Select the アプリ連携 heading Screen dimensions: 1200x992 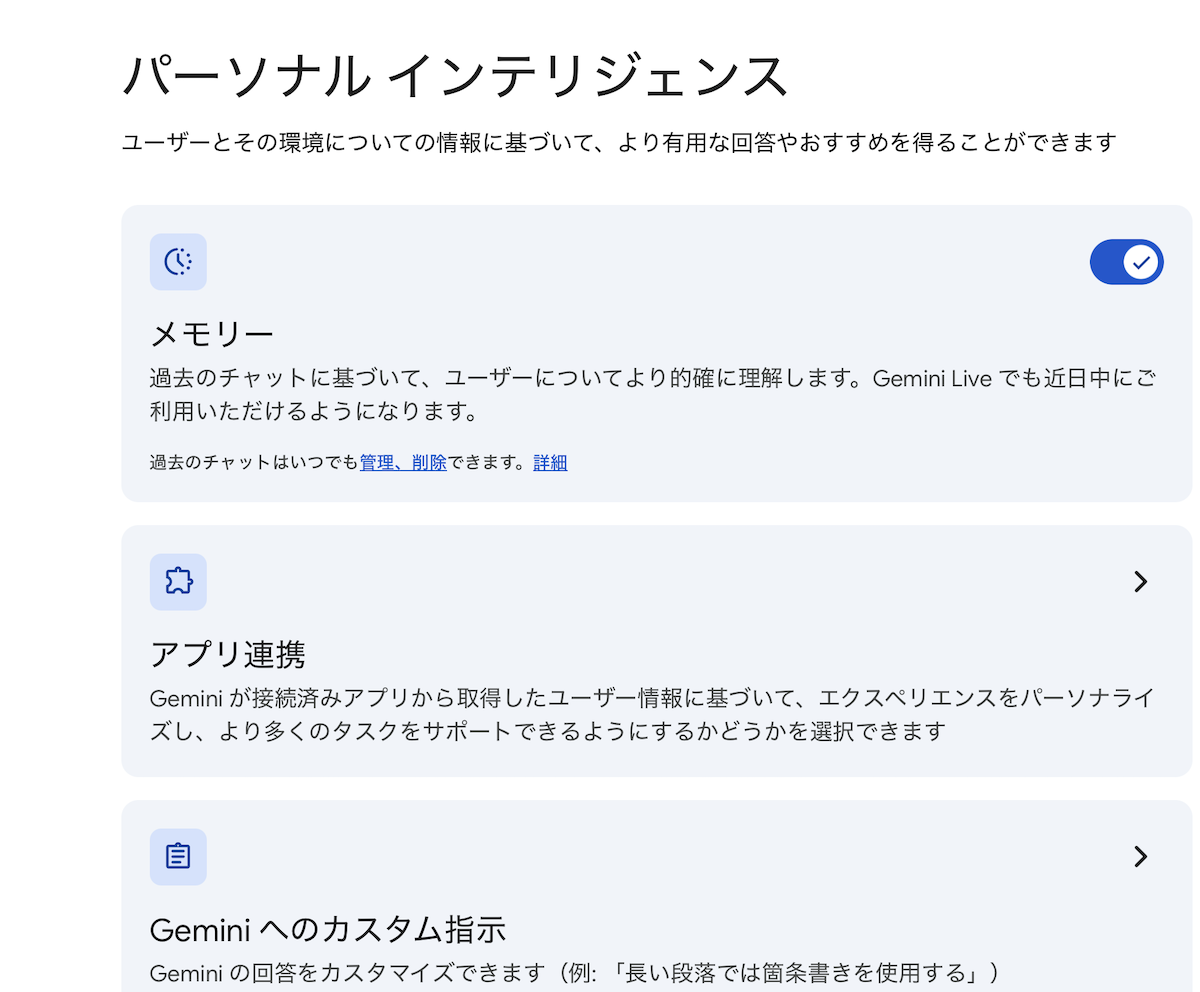point(227,654)
